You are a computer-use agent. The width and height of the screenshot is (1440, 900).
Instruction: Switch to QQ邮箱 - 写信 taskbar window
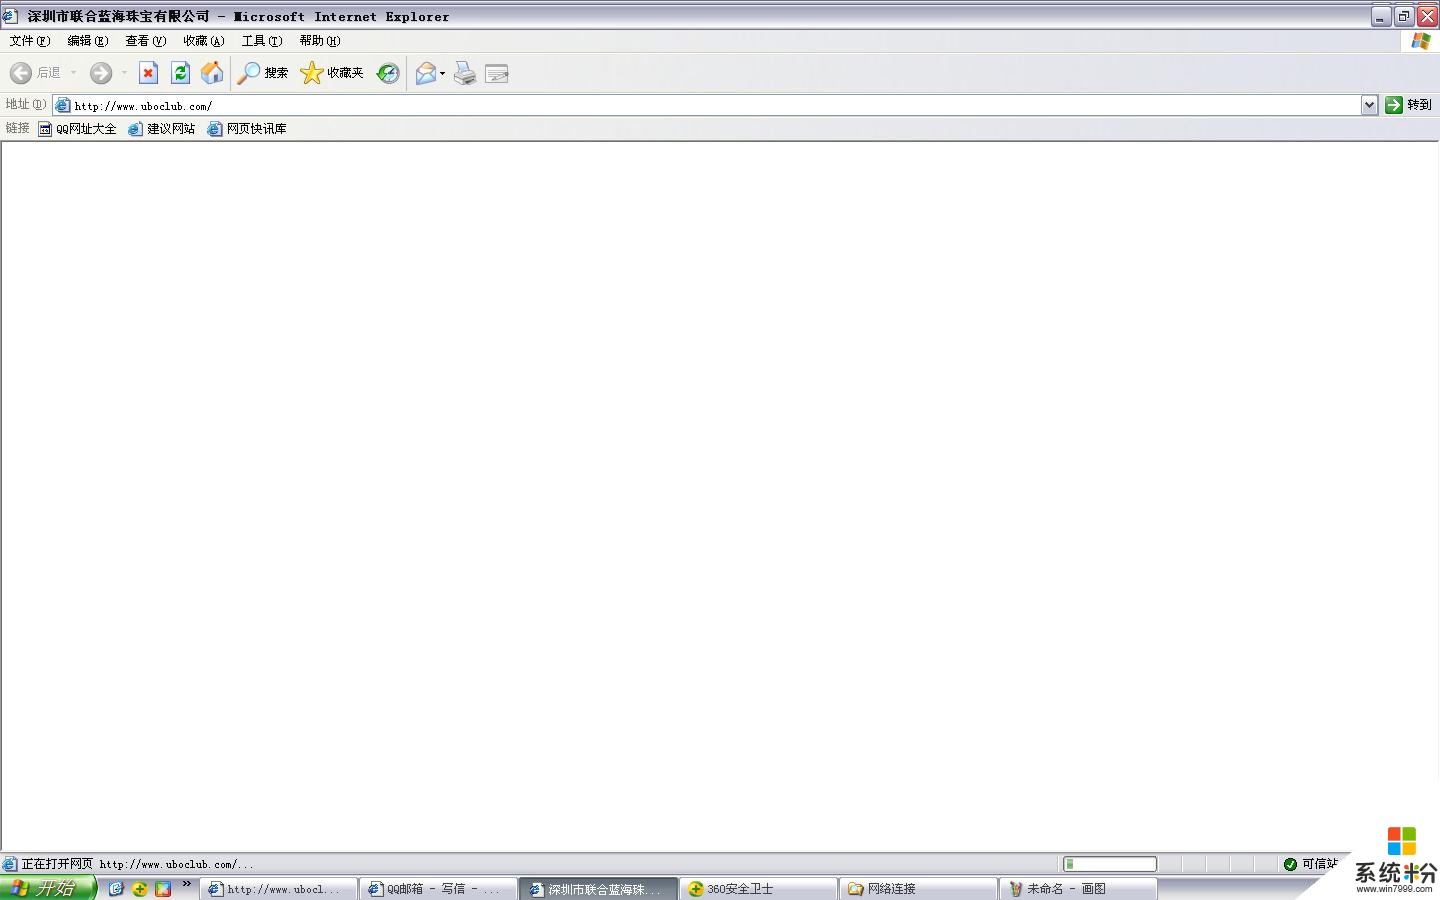click(438, 889)
